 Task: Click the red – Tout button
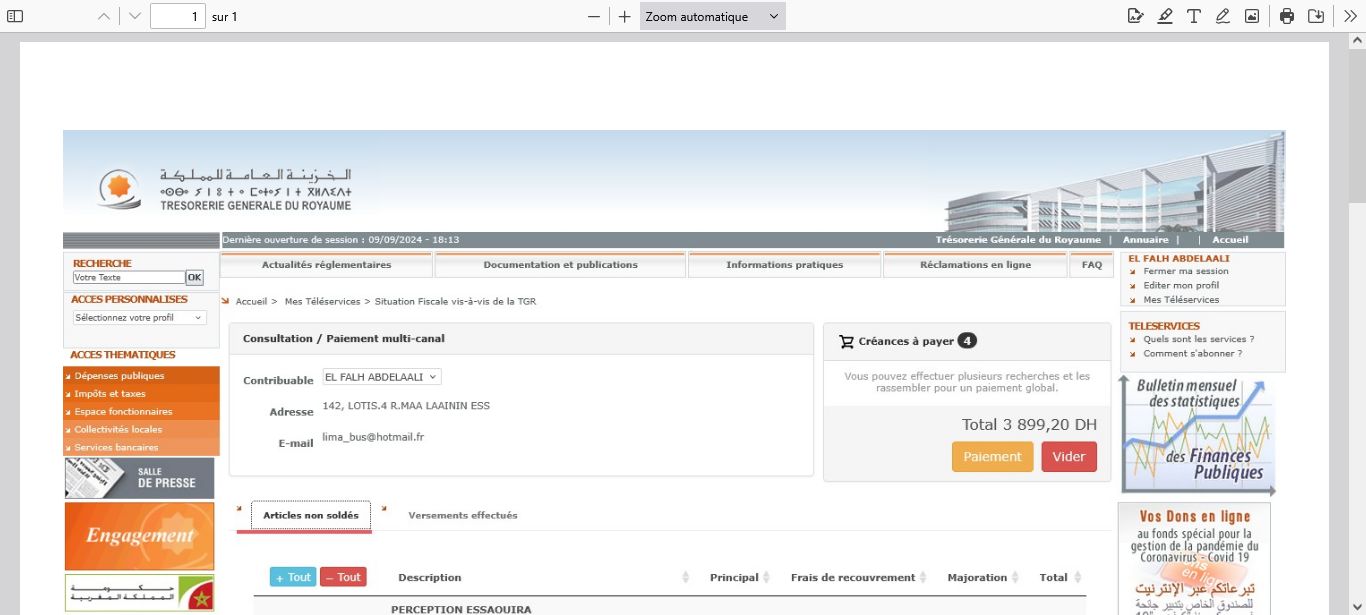coord(343,577)
